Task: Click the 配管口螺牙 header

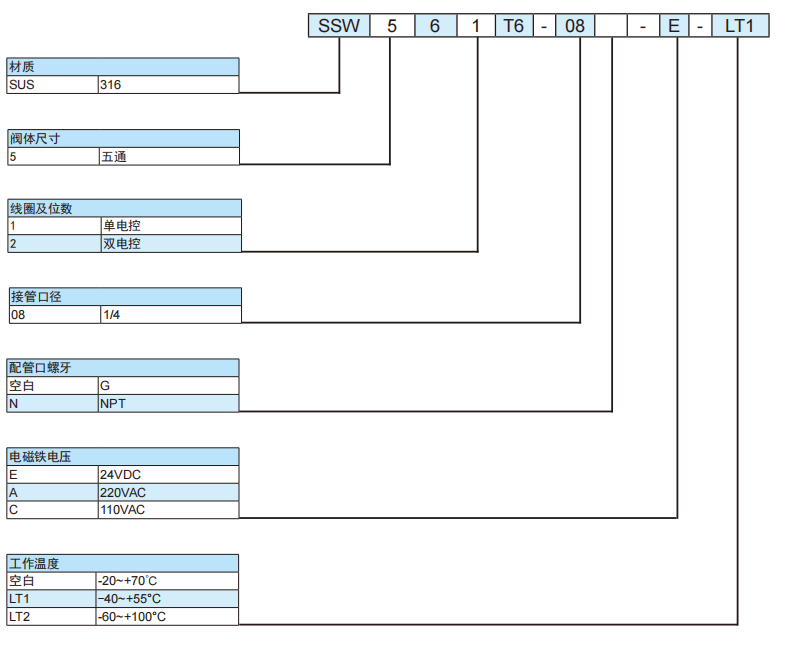Action: (x=123, y=368)
